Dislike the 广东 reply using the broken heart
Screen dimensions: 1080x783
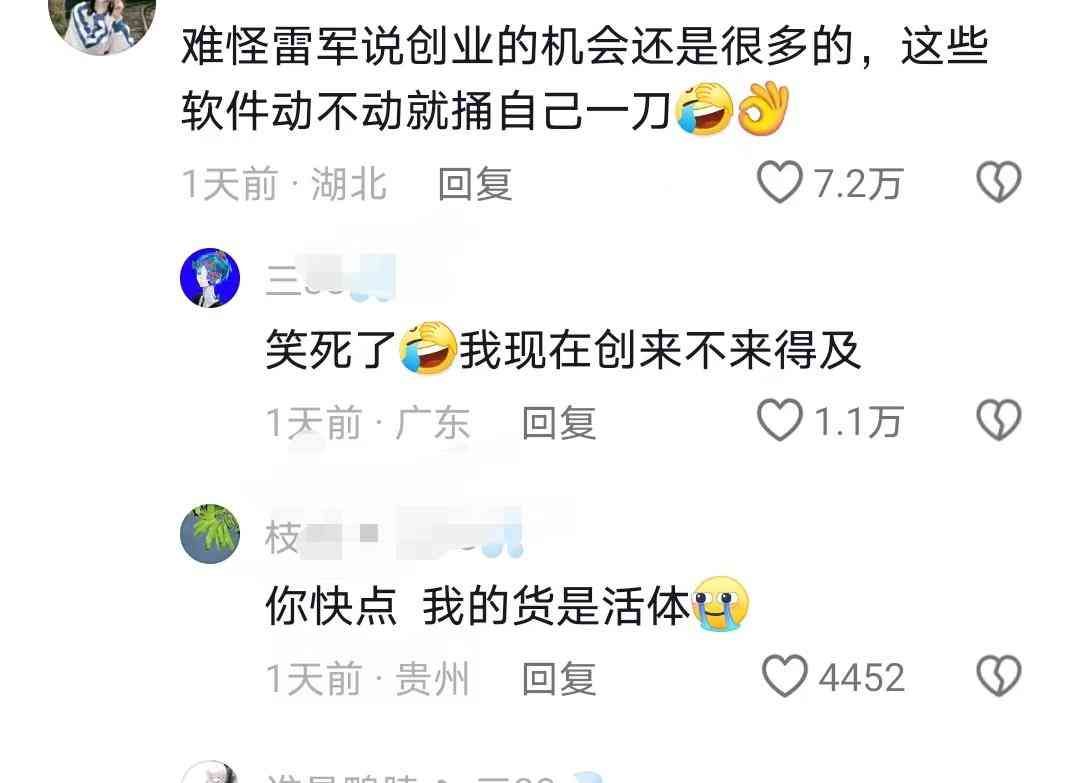(999, 419)
